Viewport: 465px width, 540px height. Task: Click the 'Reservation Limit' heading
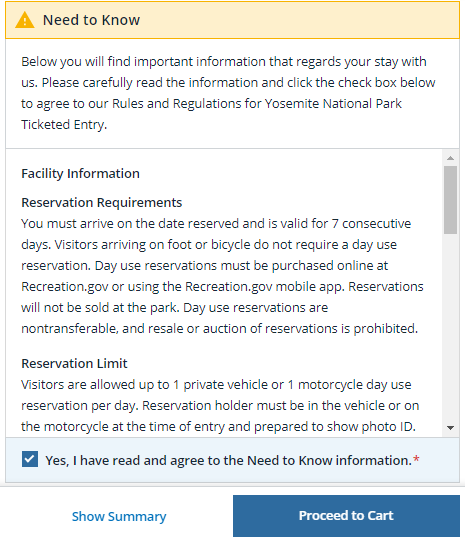[74, 363]
